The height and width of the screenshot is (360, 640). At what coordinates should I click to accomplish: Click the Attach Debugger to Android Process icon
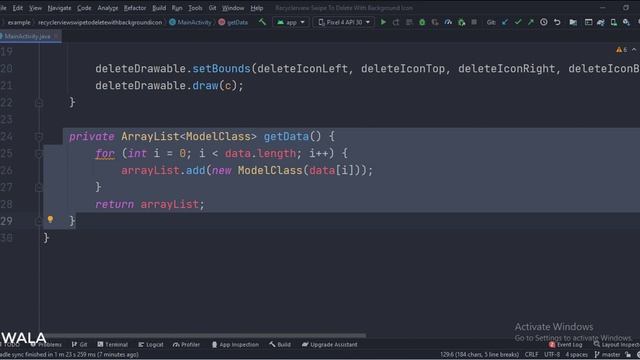tap(461, 22)
